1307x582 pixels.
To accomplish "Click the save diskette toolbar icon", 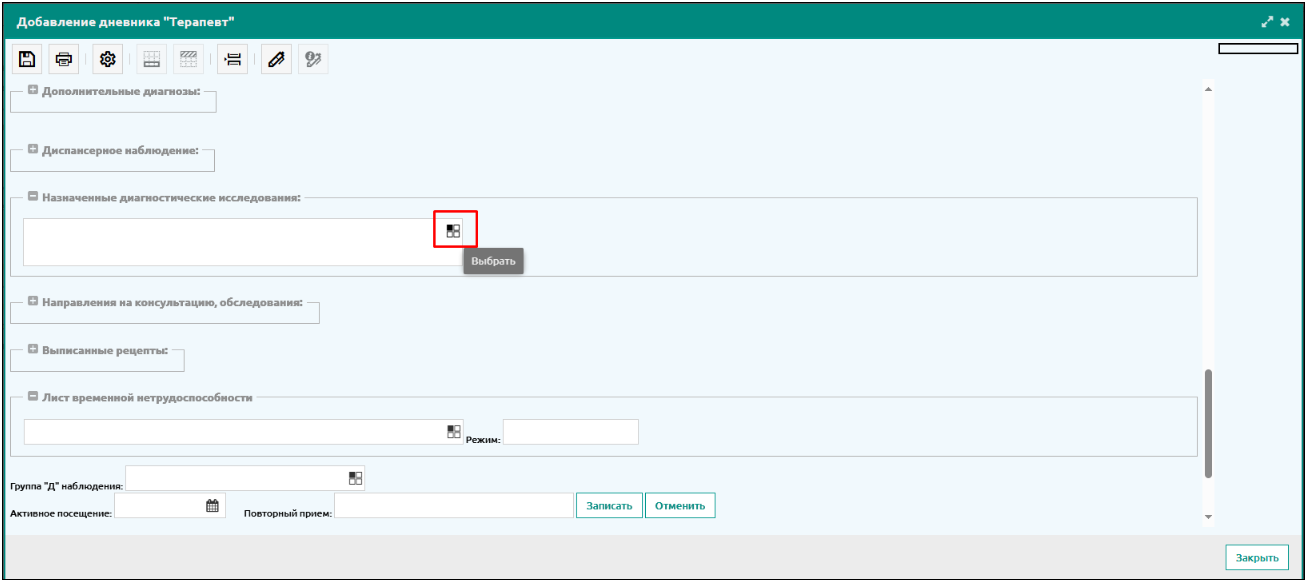I will (27, 60).
